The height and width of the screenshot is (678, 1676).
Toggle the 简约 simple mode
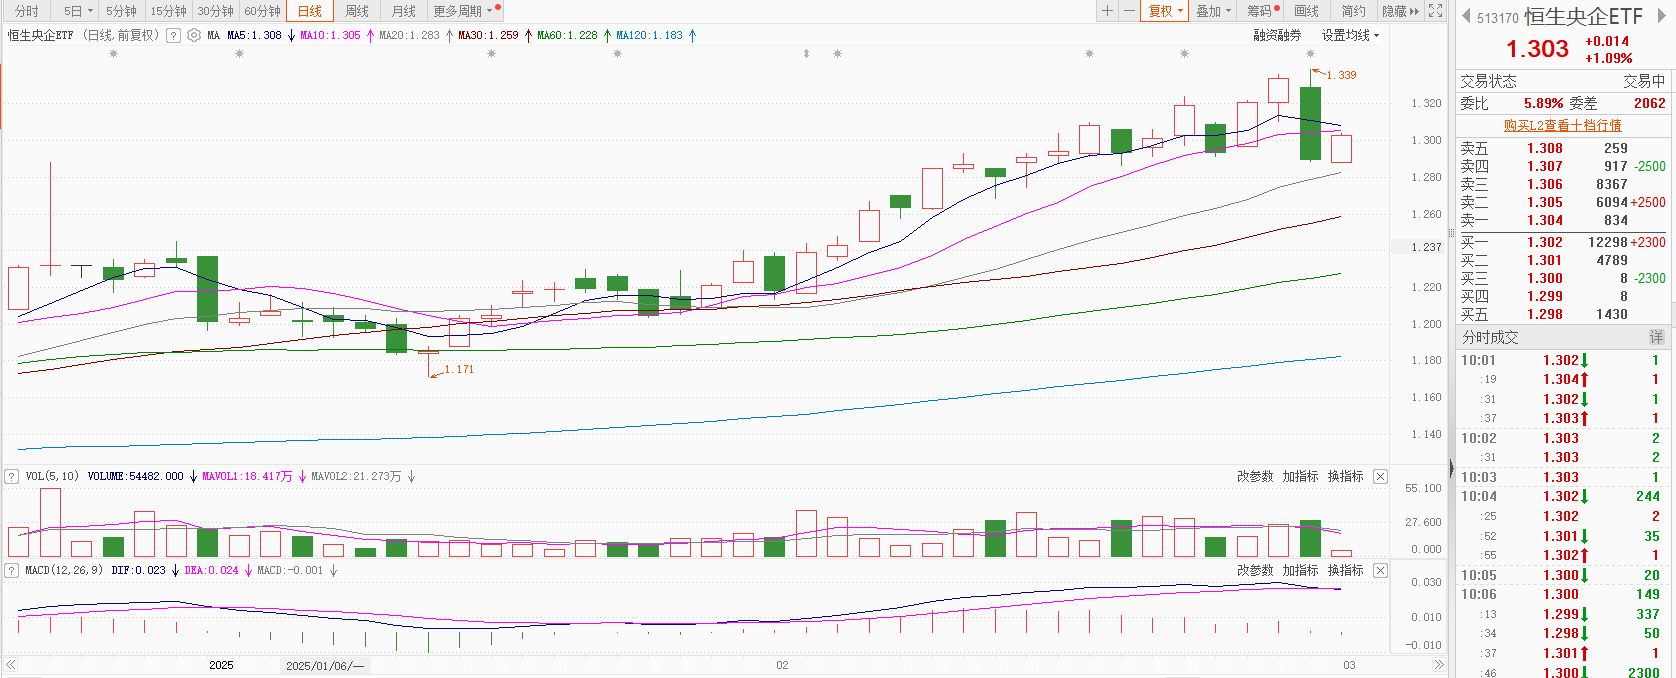1353,11
